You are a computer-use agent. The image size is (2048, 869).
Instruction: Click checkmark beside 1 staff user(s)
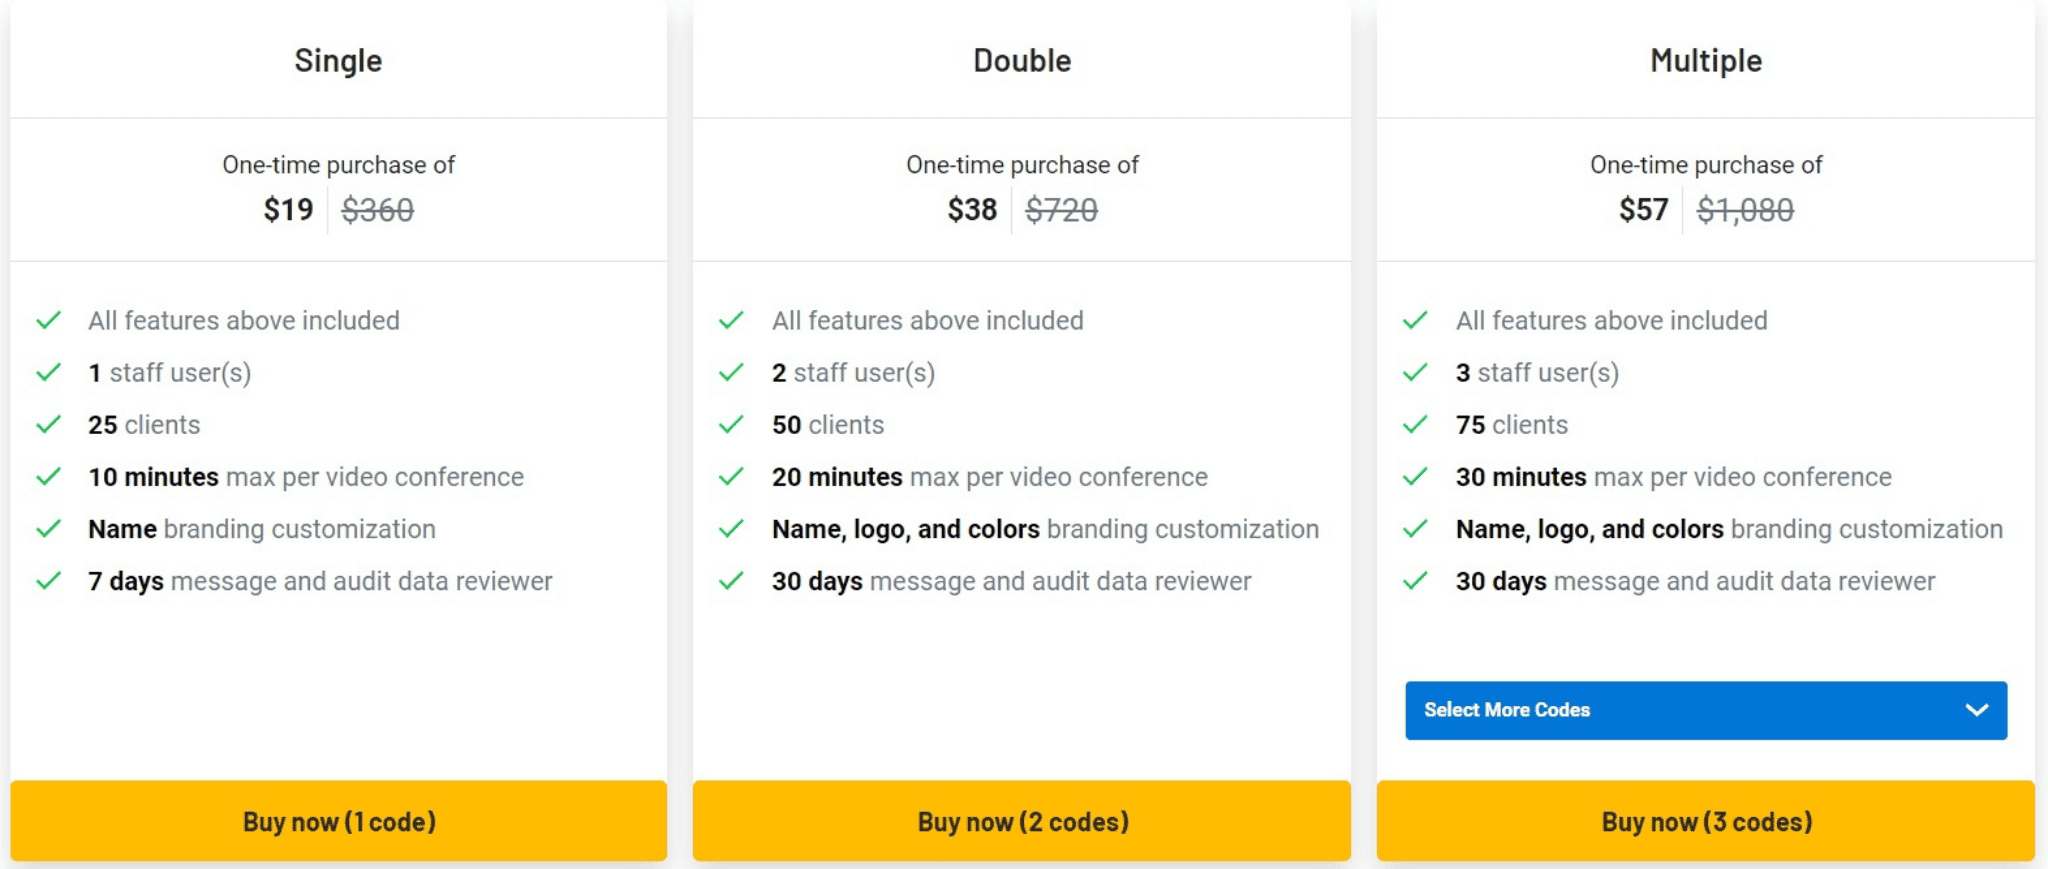[49, 373]
